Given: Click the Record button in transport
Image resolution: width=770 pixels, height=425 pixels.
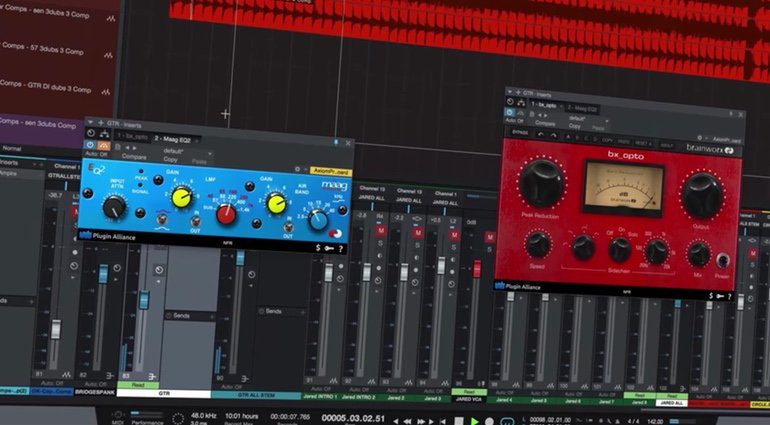Looking at the screenshot, I should (x=490, y=422).
